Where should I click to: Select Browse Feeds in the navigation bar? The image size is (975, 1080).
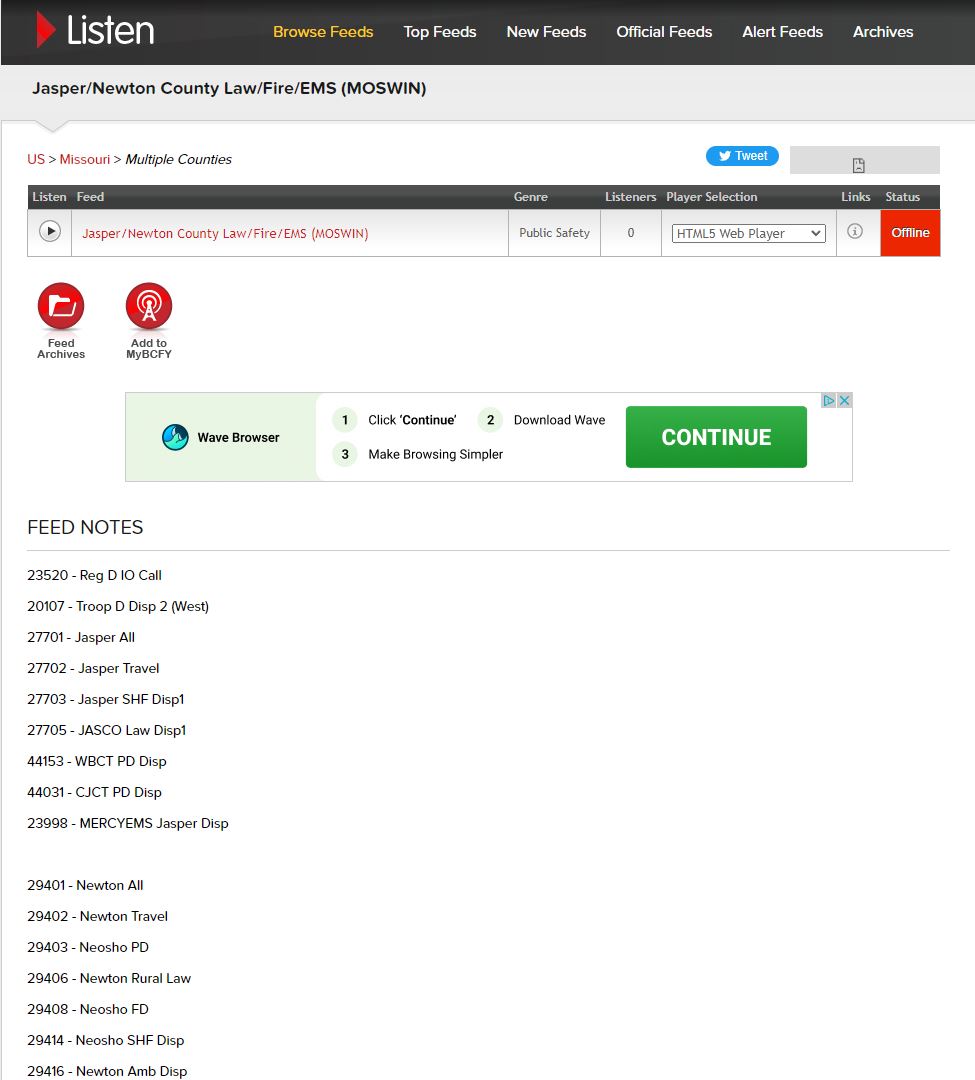coord(323,31)
